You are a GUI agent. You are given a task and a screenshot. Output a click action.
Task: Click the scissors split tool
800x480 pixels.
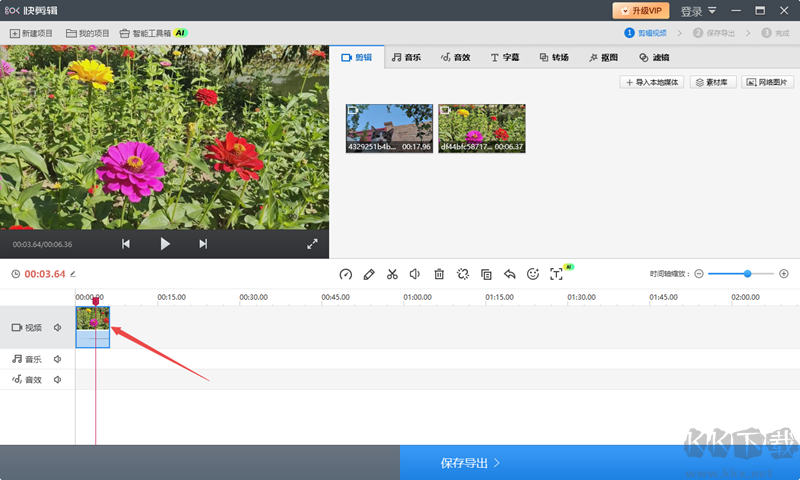(x=392, y=274)
